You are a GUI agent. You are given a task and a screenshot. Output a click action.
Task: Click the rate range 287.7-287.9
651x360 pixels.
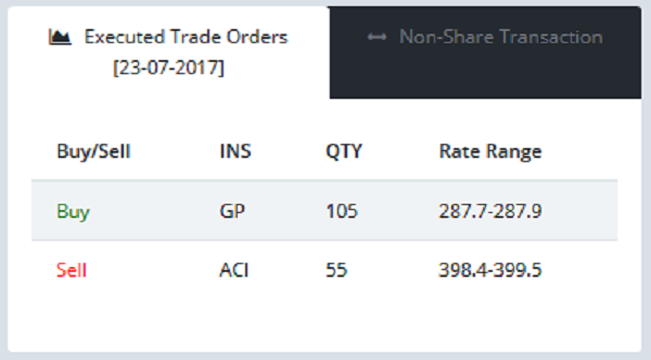coord(490,211)
